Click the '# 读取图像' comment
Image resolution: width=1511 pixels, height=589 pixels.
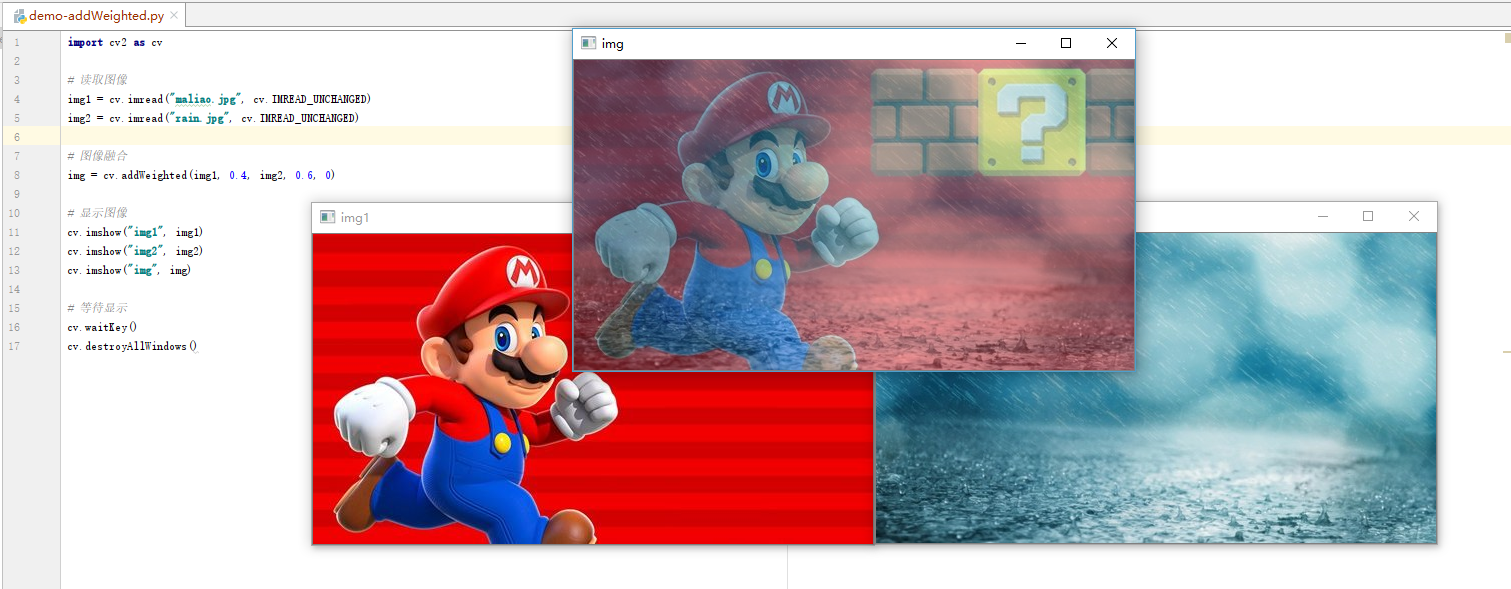[97, 80]
